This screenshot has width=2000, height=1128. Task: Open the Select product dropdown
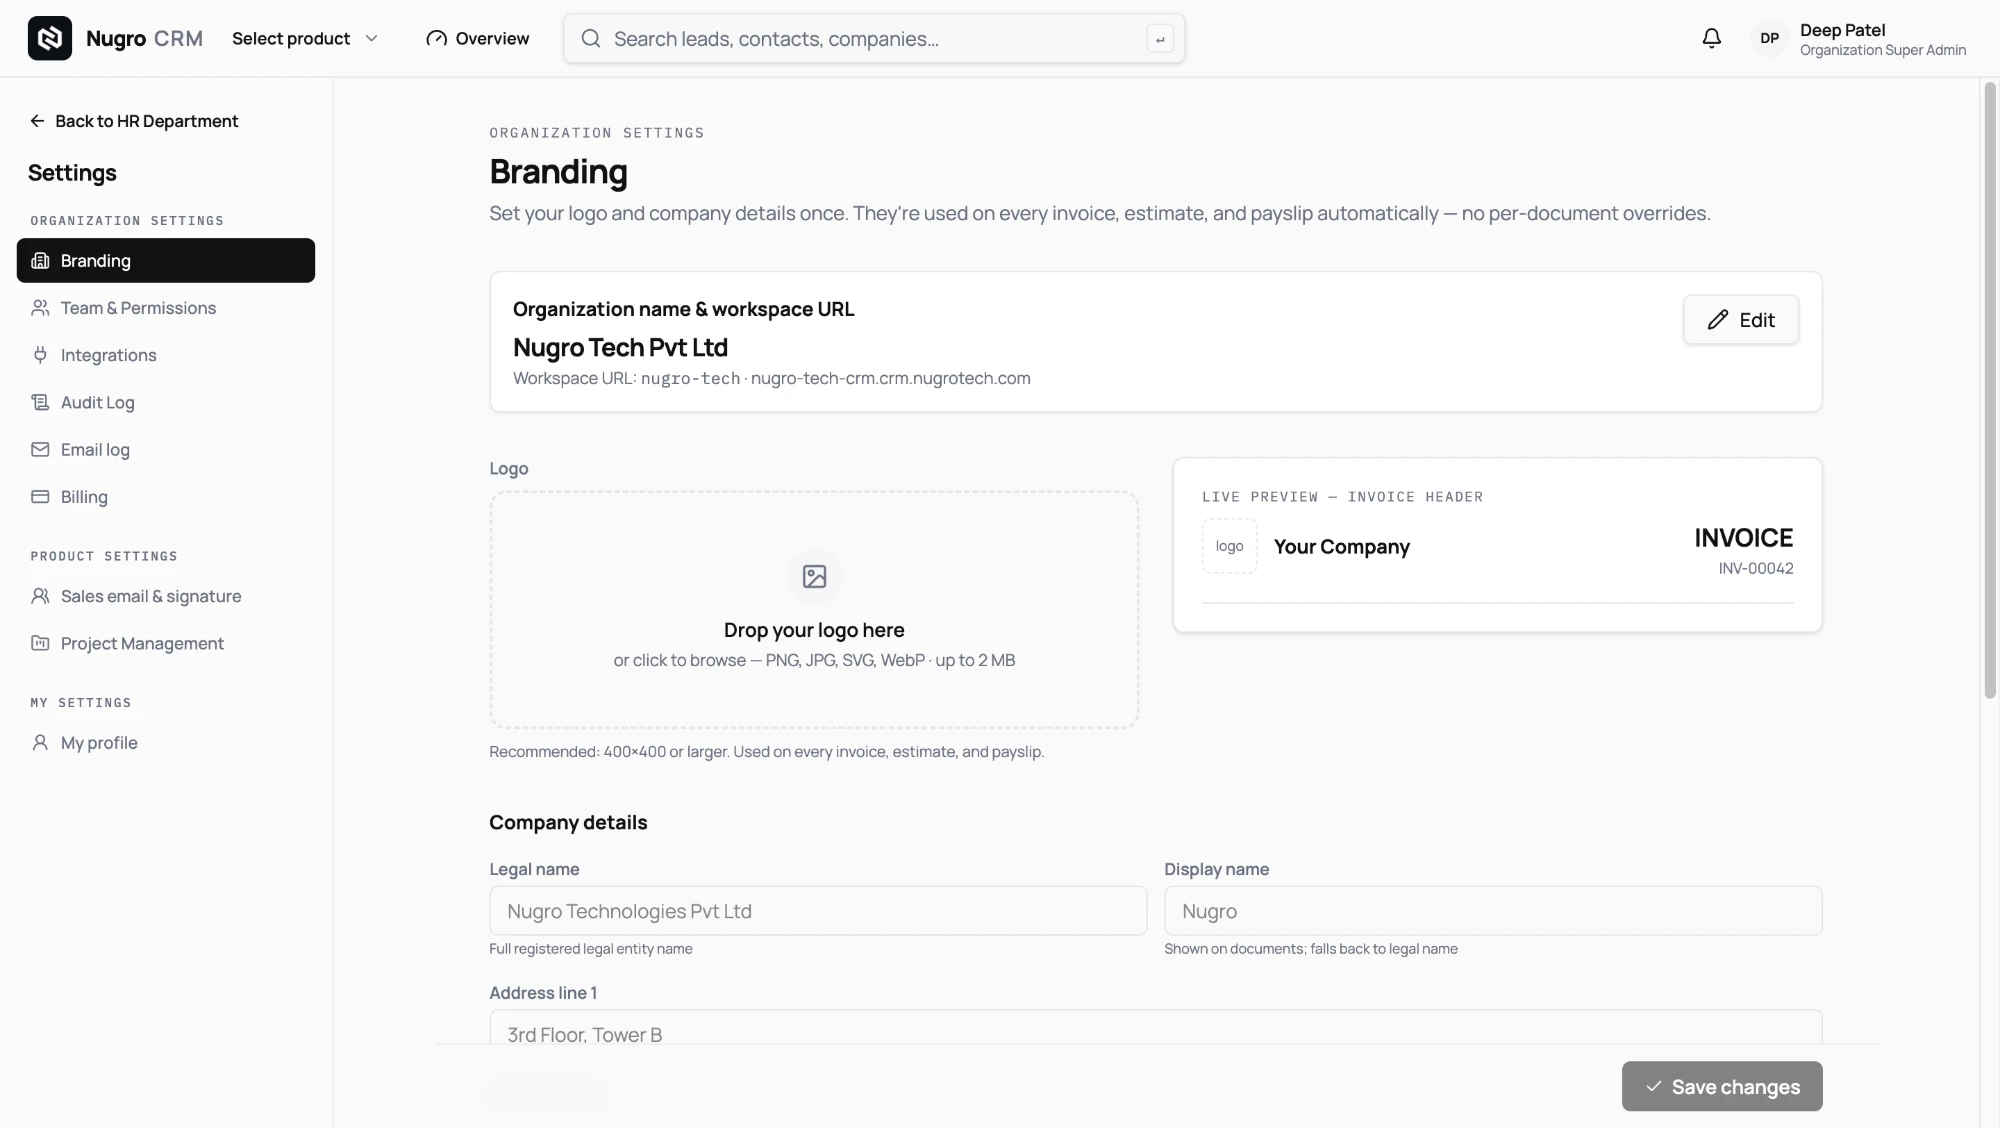[x=305, y=38]
